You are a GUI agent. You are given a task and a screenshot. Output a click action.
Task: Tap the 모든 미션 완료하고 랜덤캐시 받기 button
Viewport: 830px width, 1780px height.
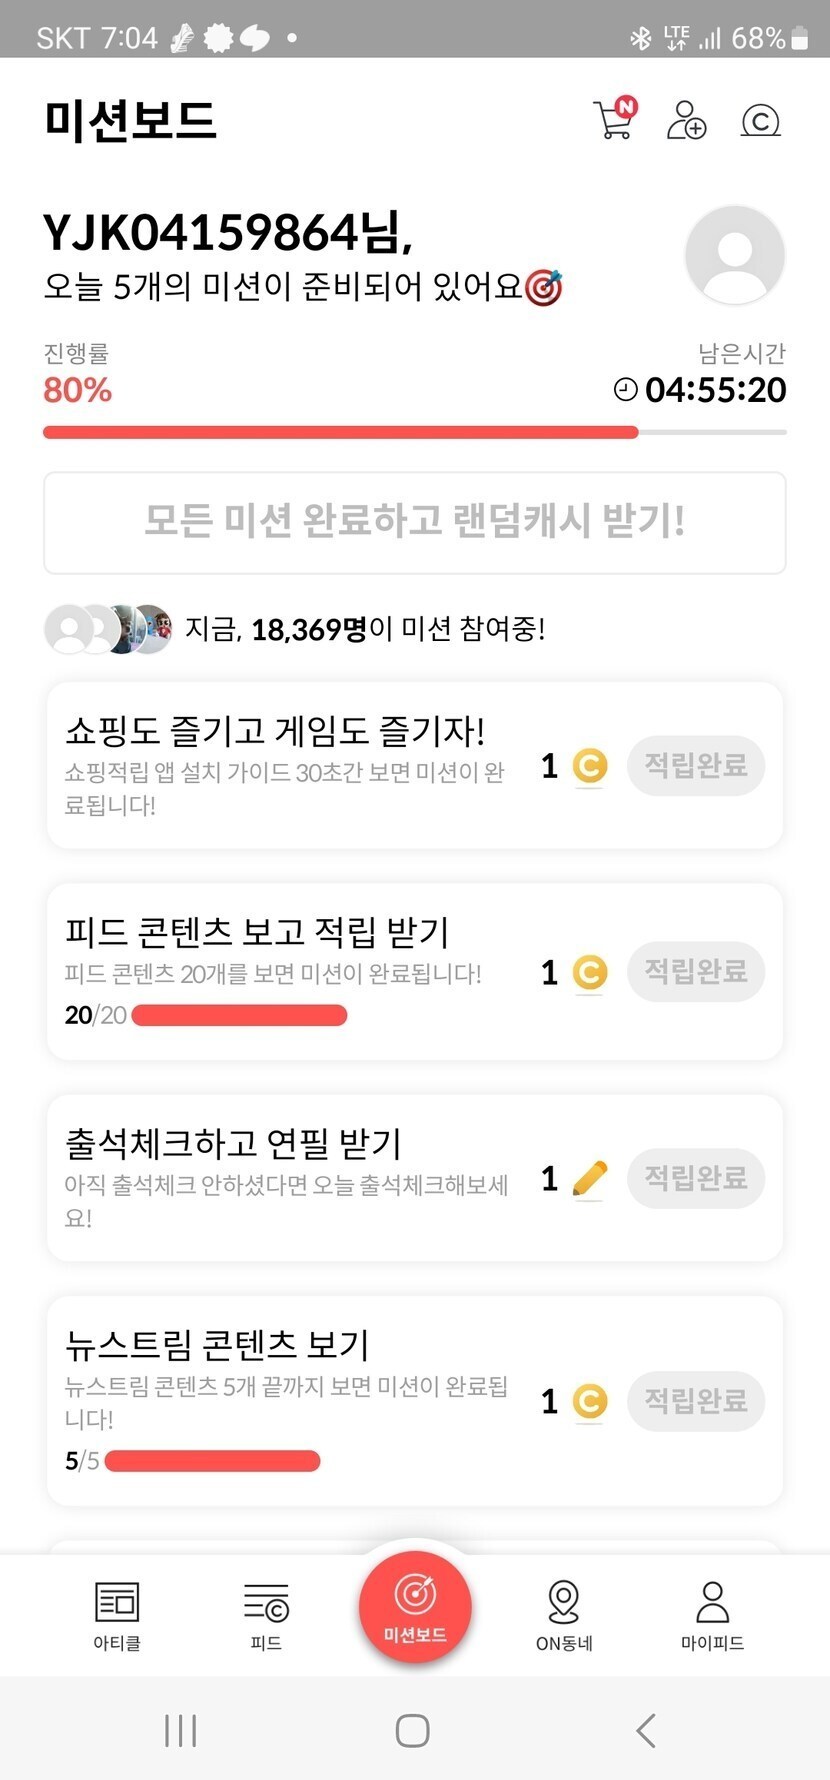pyautogui.click(x=414, y=523)
